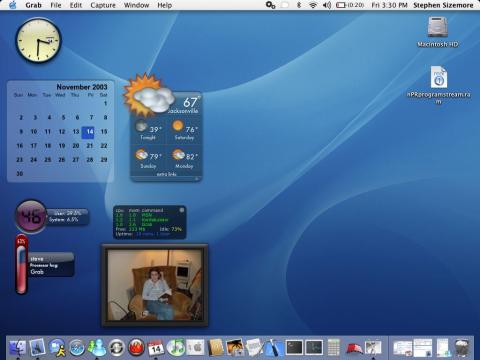Open System Preferences Apple logo icon
Image resolution: width=480 pixels, height=360 pixels.
195,348
